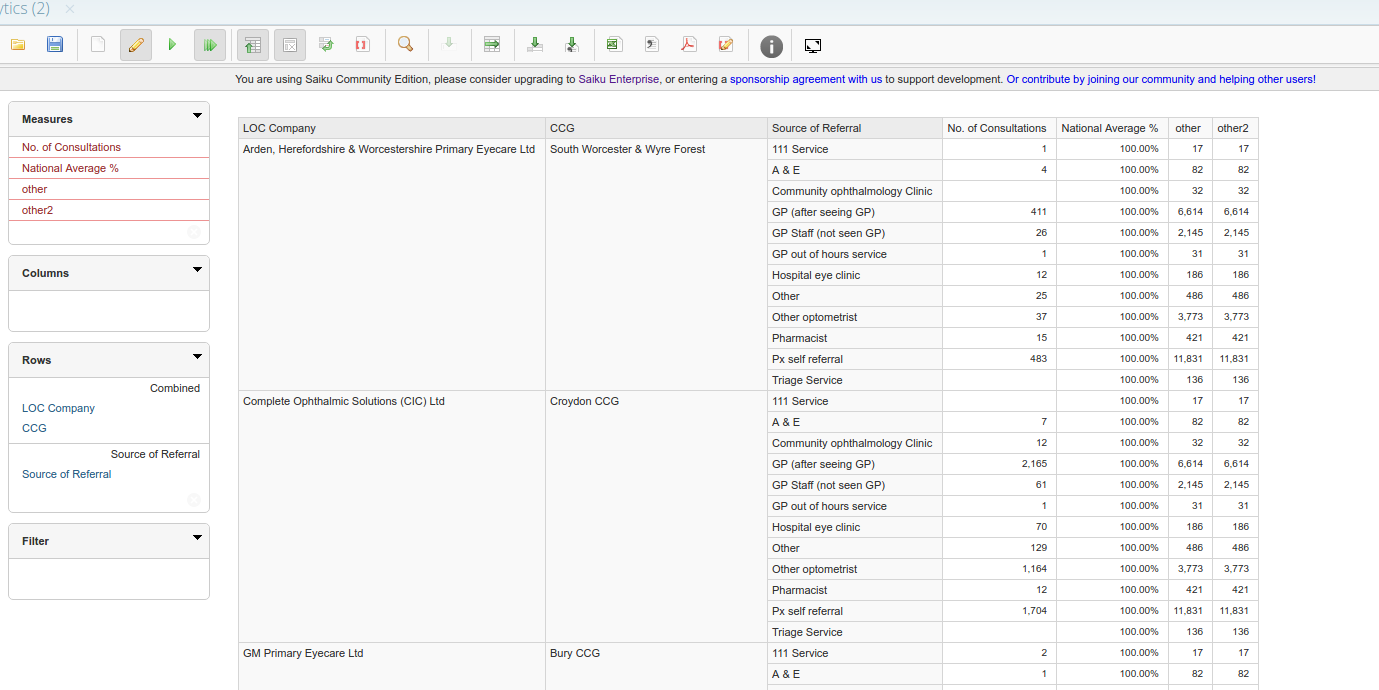Click the empty Columns drop area
The height and width of the screenshot is (690, 1379).
click(109, 310)
